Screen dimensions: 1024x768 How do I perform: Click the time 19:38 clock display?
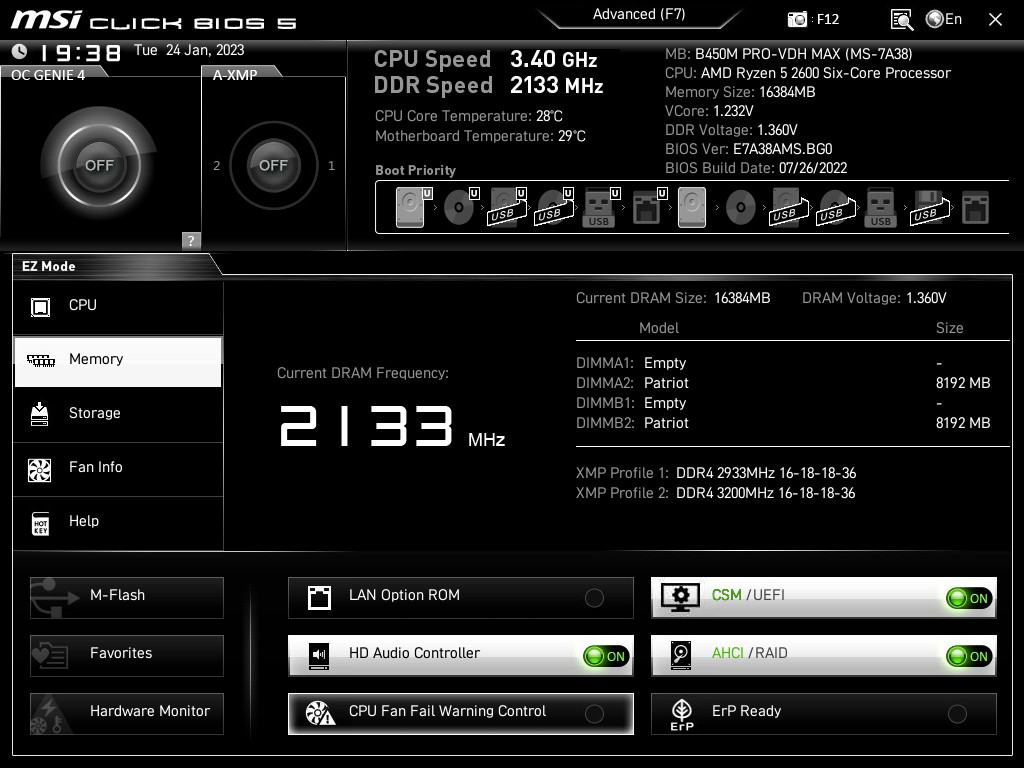[80, 52]
